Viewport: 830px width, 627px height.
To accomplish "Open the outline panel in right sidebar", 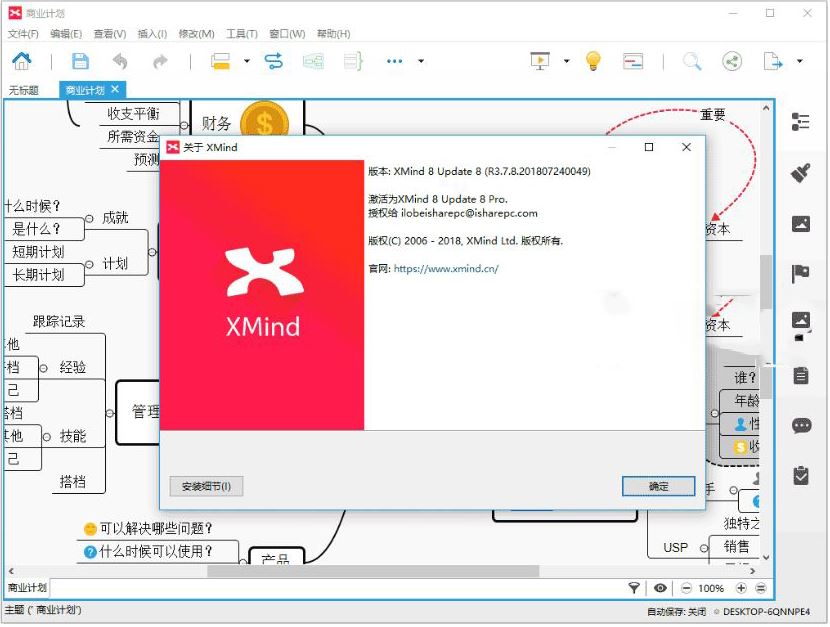I will [801, 122].
